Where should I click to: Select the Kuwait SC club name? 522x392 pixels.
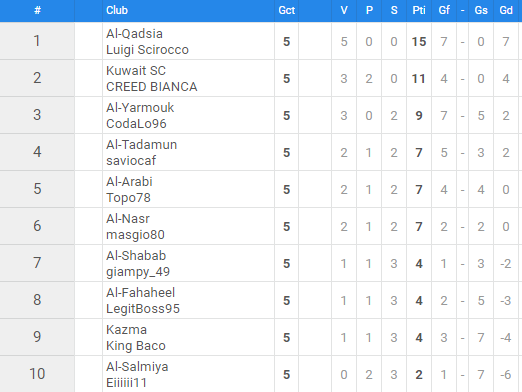136,71
